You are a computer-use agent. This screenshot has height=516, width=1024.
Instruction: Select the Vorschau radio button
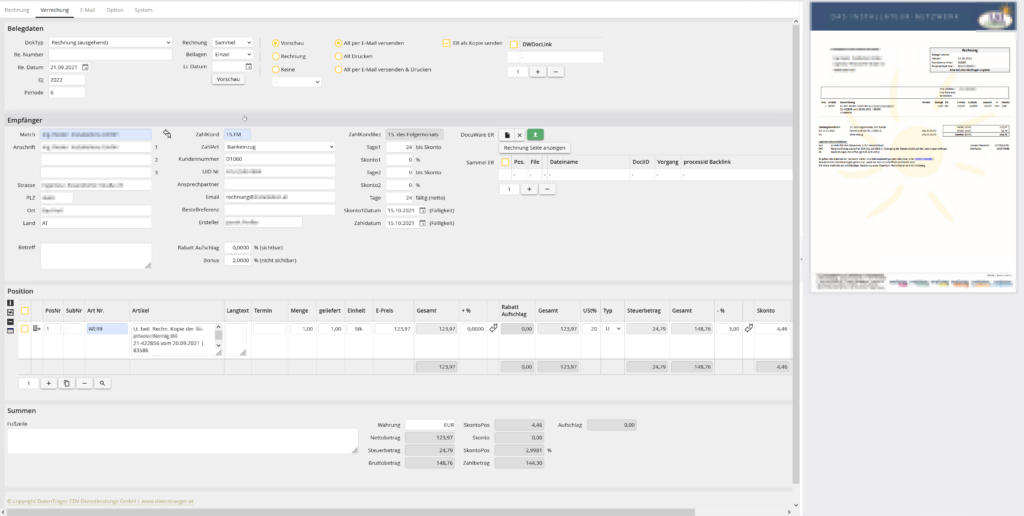(276, 43)
